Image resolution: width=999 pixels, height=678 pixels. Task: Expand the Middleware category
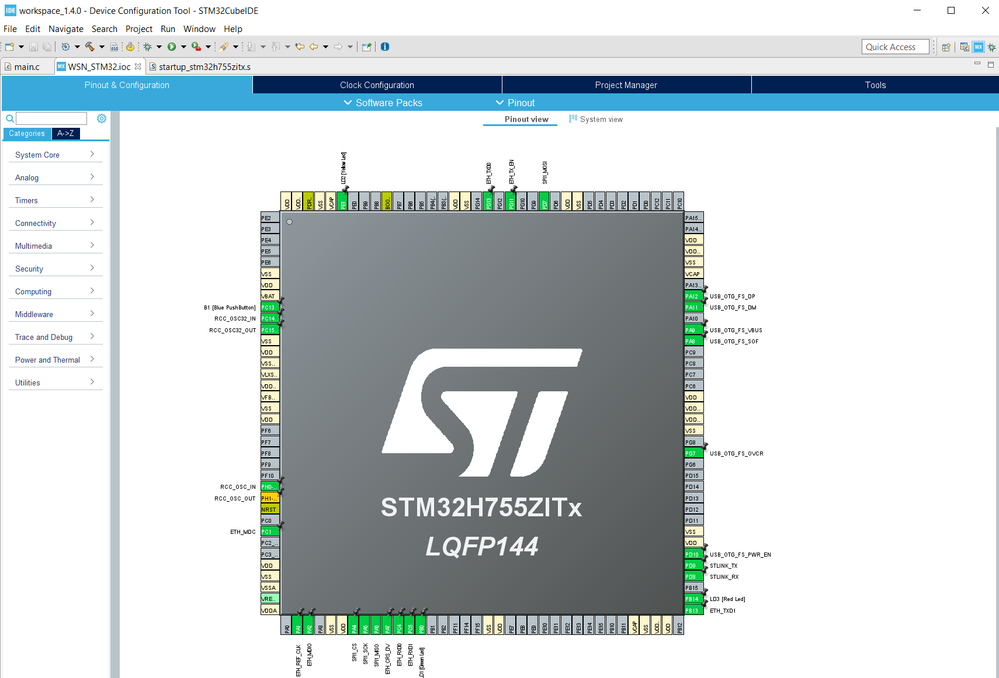[55, 315]
